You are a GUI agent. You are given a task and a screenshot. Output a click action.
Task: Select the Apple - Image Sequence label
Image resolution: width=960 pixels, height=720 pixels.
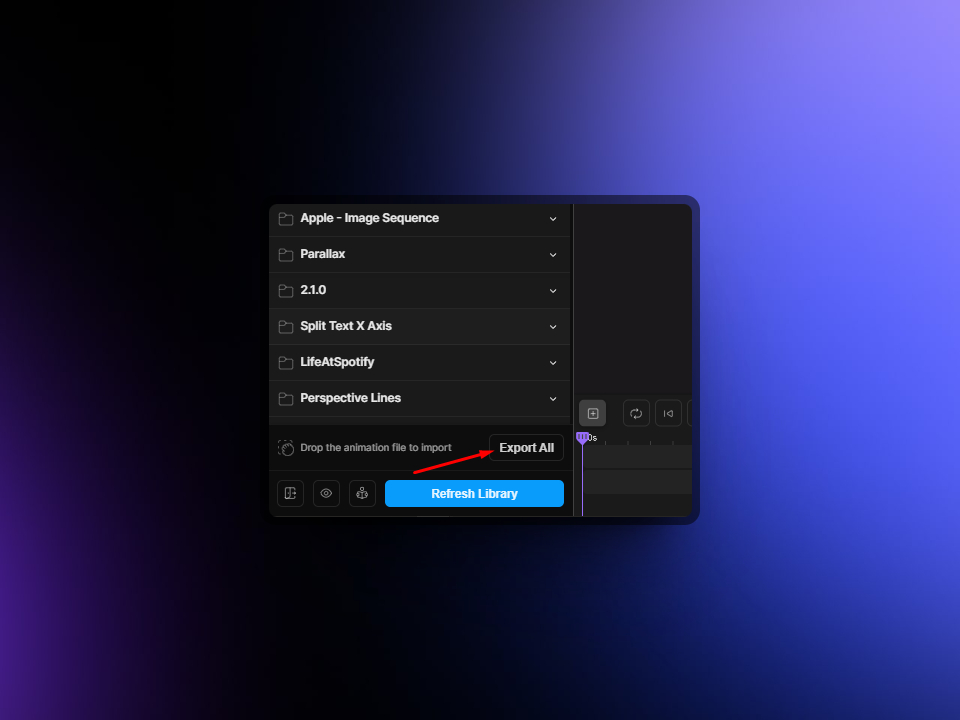(369, 218)
